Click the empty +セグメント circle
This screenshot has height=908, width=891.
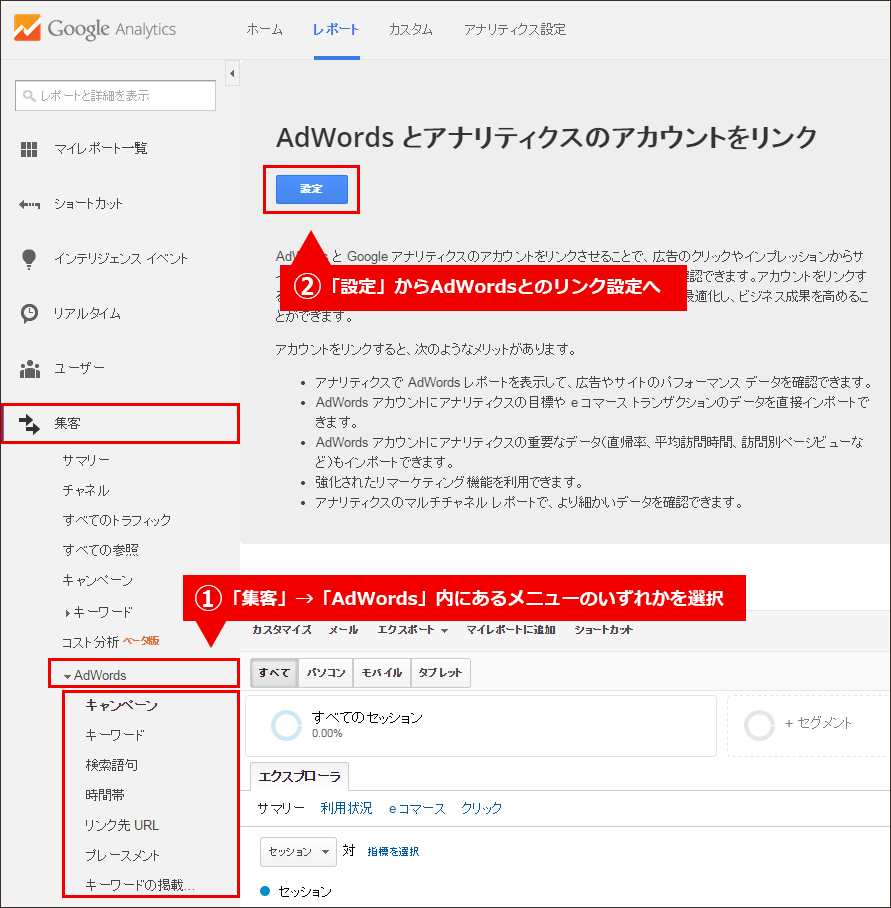(759, 725)
